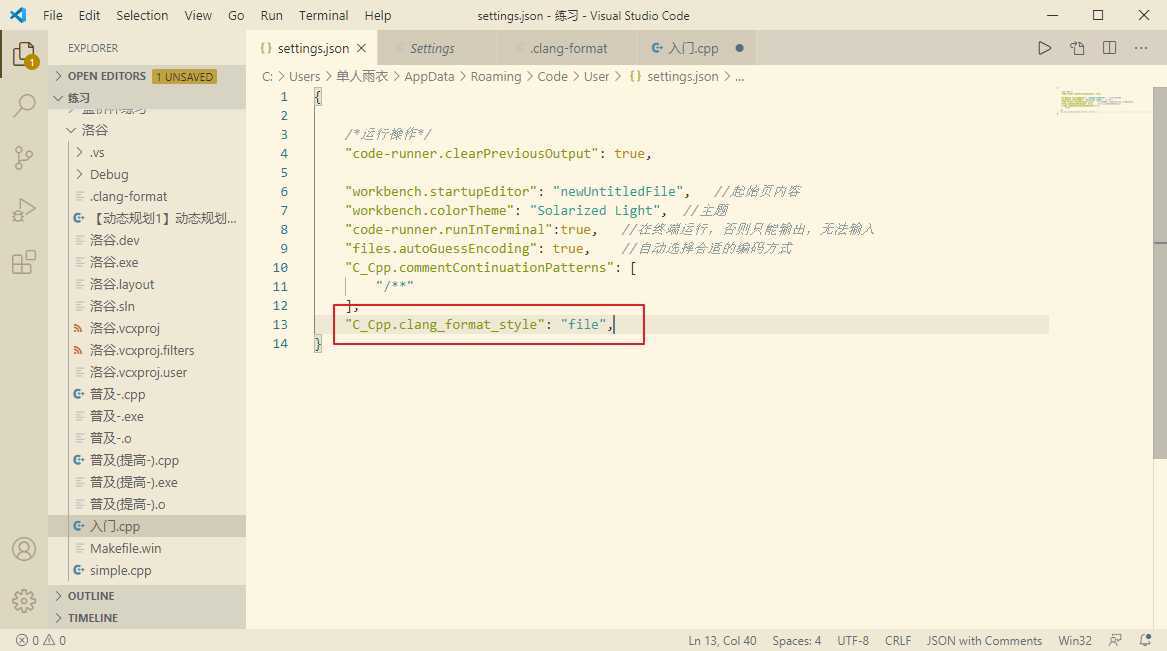Click Win32 configuration status item
The height and width of the screenshot is (651, 1167).
1075,641
